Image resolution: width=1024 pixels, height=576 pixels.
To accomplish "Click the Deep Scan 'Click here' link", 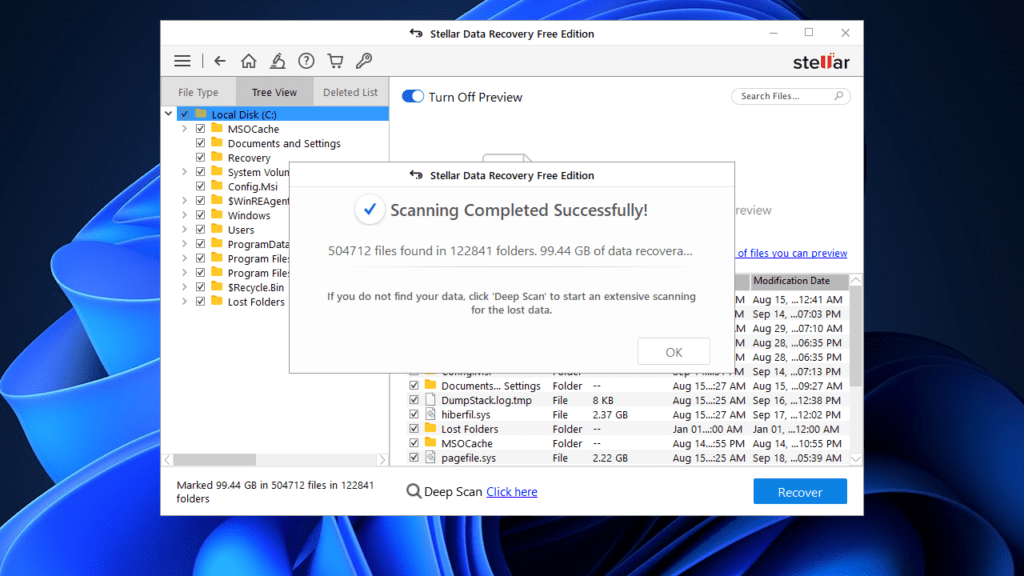I will coord(511,492).
